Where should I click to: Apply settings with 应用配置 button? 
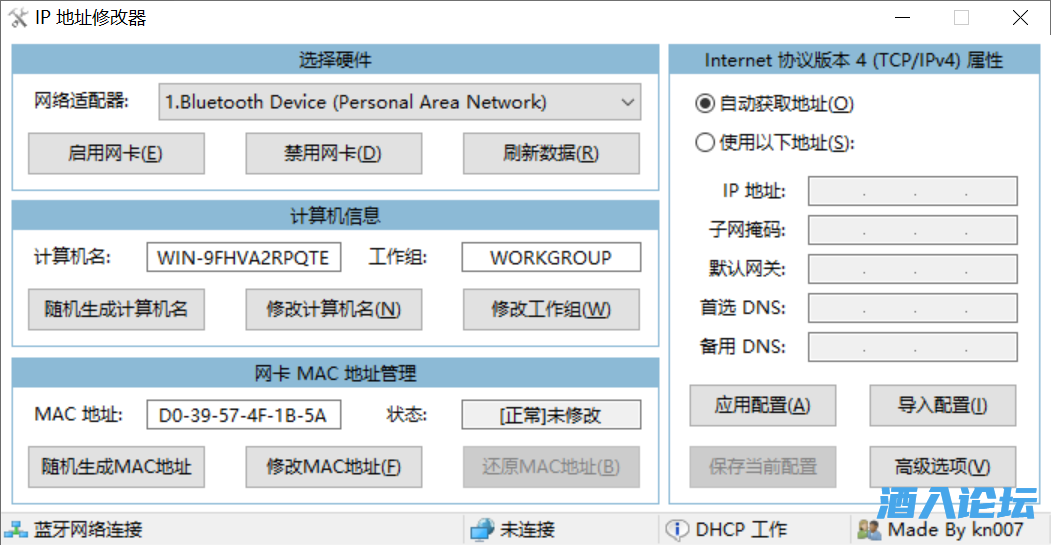pyautogui.click(x=762, y=406)
